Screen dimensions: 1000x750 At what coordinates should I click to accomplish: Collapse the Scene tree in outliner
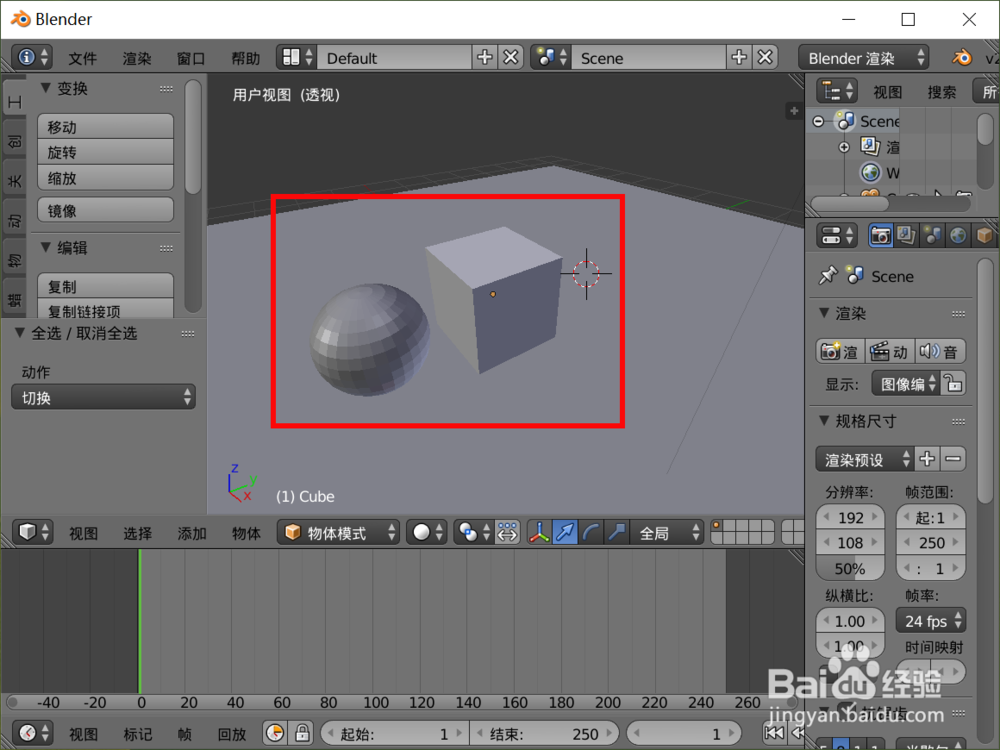818,121
